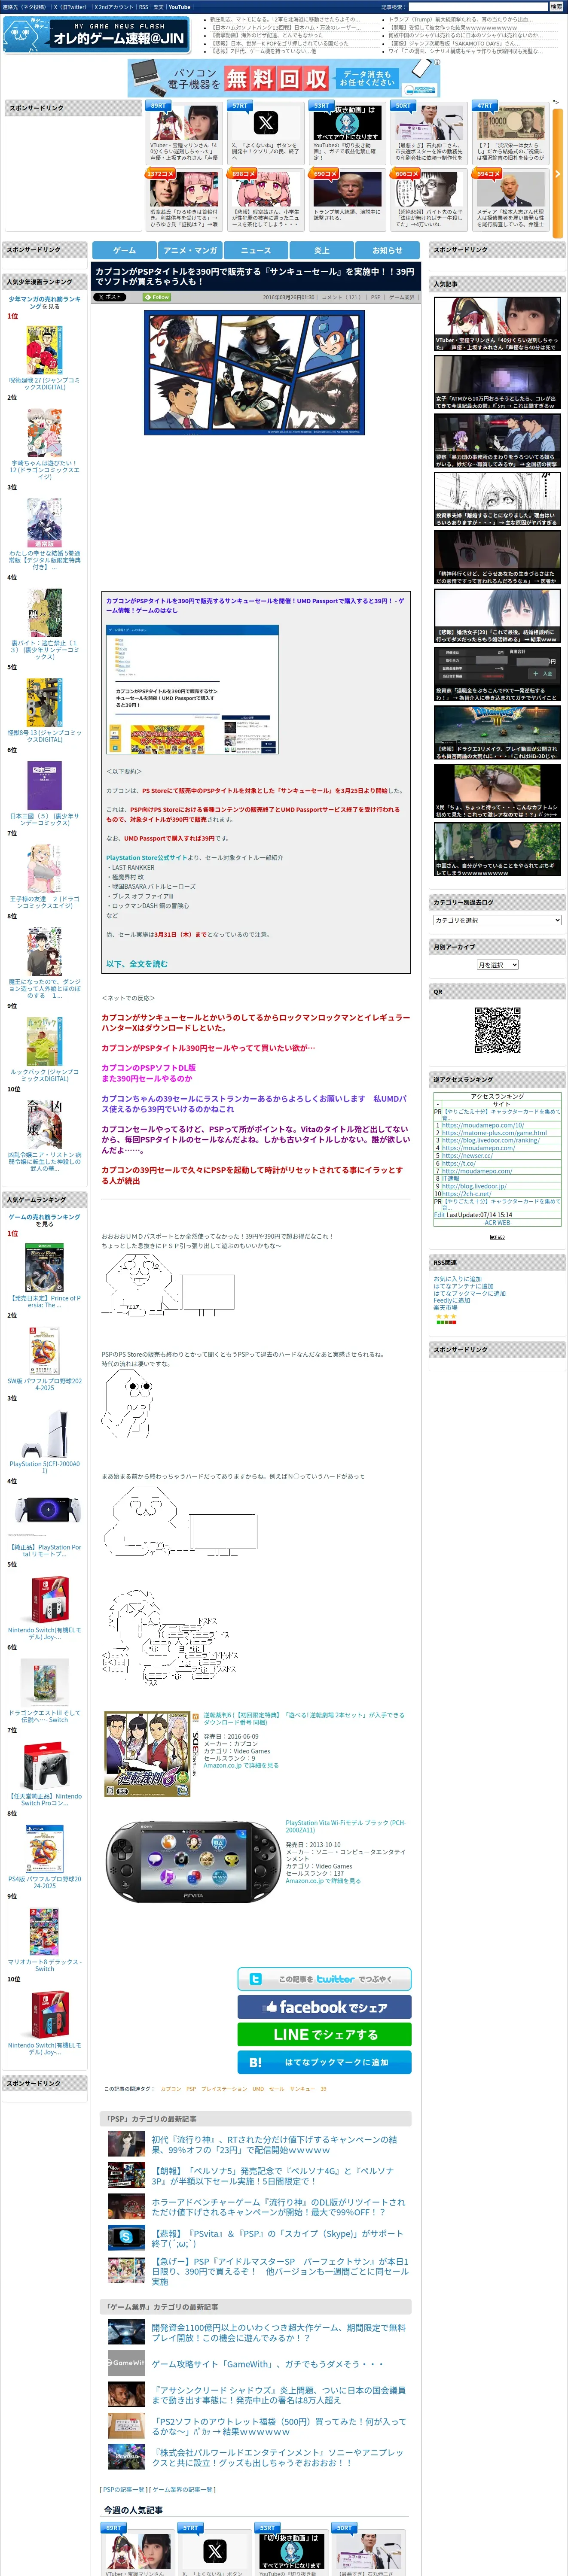The height and width of the screenshot is (2576, 568).
Task: Click the はてなアンテナに追加 link
Action: 463,1286
